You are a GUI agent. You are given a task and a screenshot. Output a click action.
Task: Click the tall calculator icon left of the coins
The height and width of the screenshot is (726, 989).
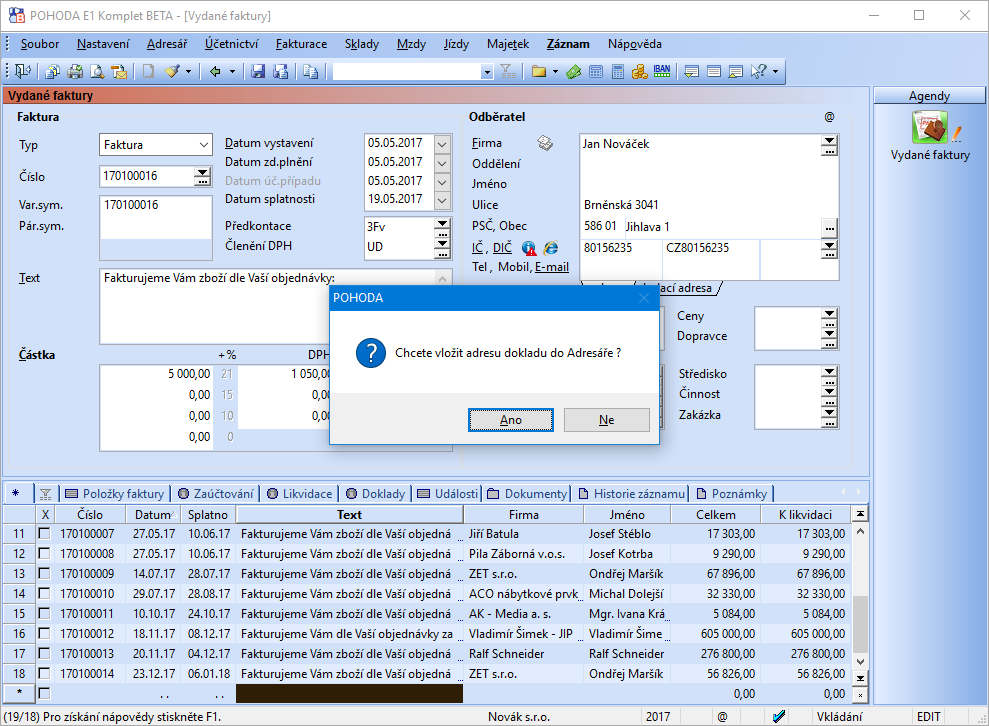pos(618,71)
